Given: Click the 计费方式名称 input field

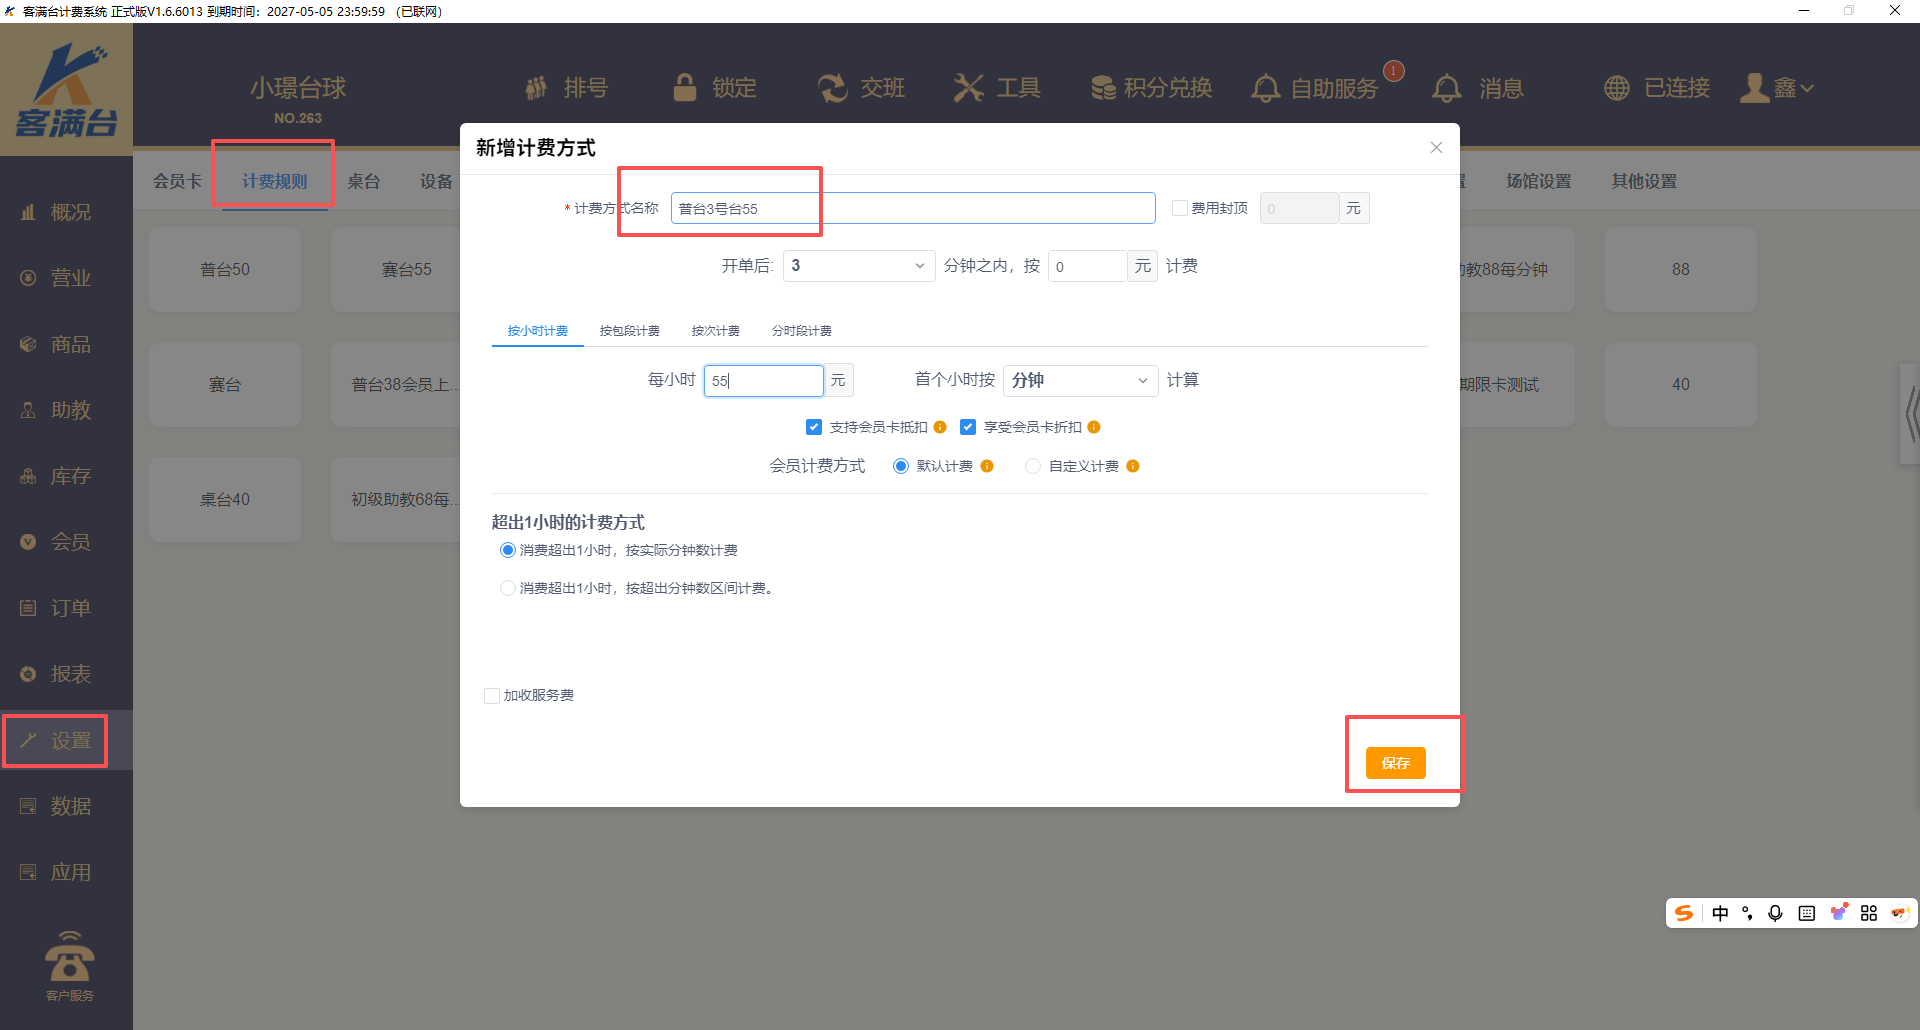Looking at the screenshot, I should tap(912, 208).
